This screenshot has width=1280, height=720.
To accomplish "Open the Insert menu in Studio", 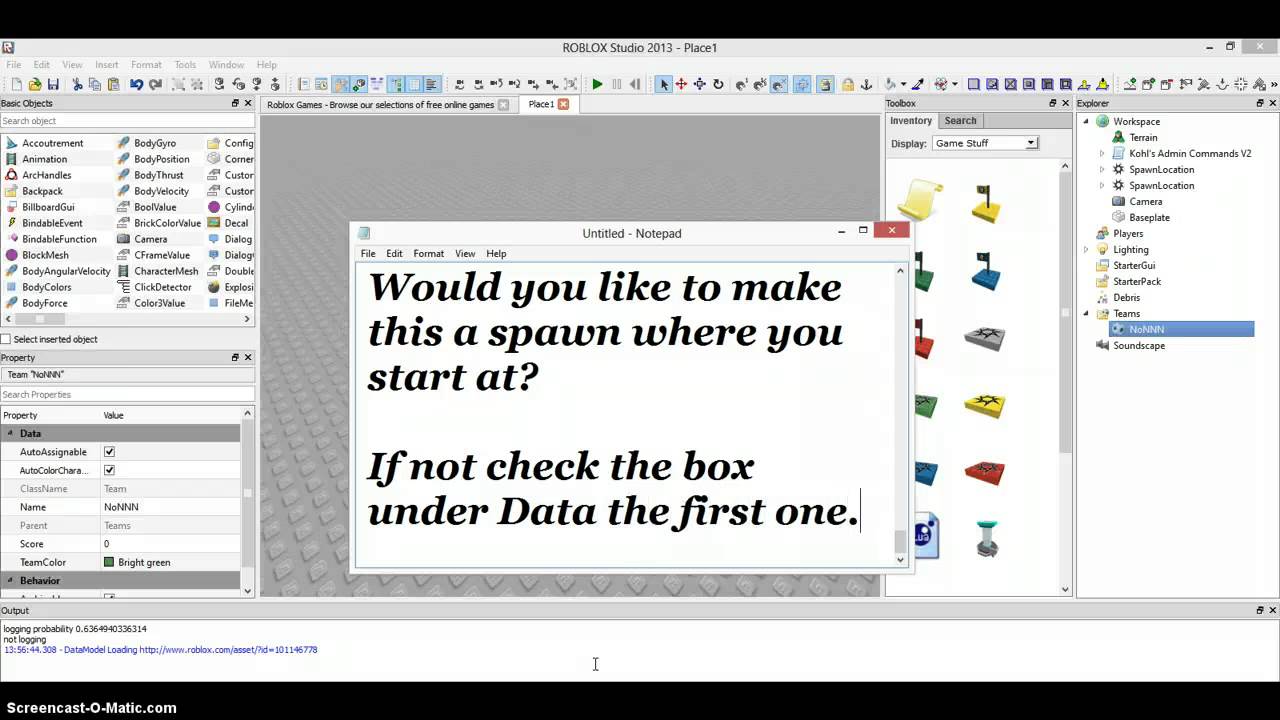I will 106,64.
